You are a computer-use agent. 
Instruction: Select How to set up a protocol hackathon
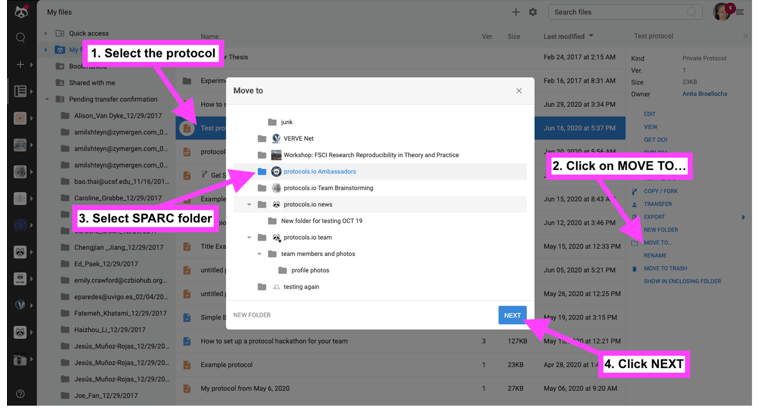tap(400, 341)
